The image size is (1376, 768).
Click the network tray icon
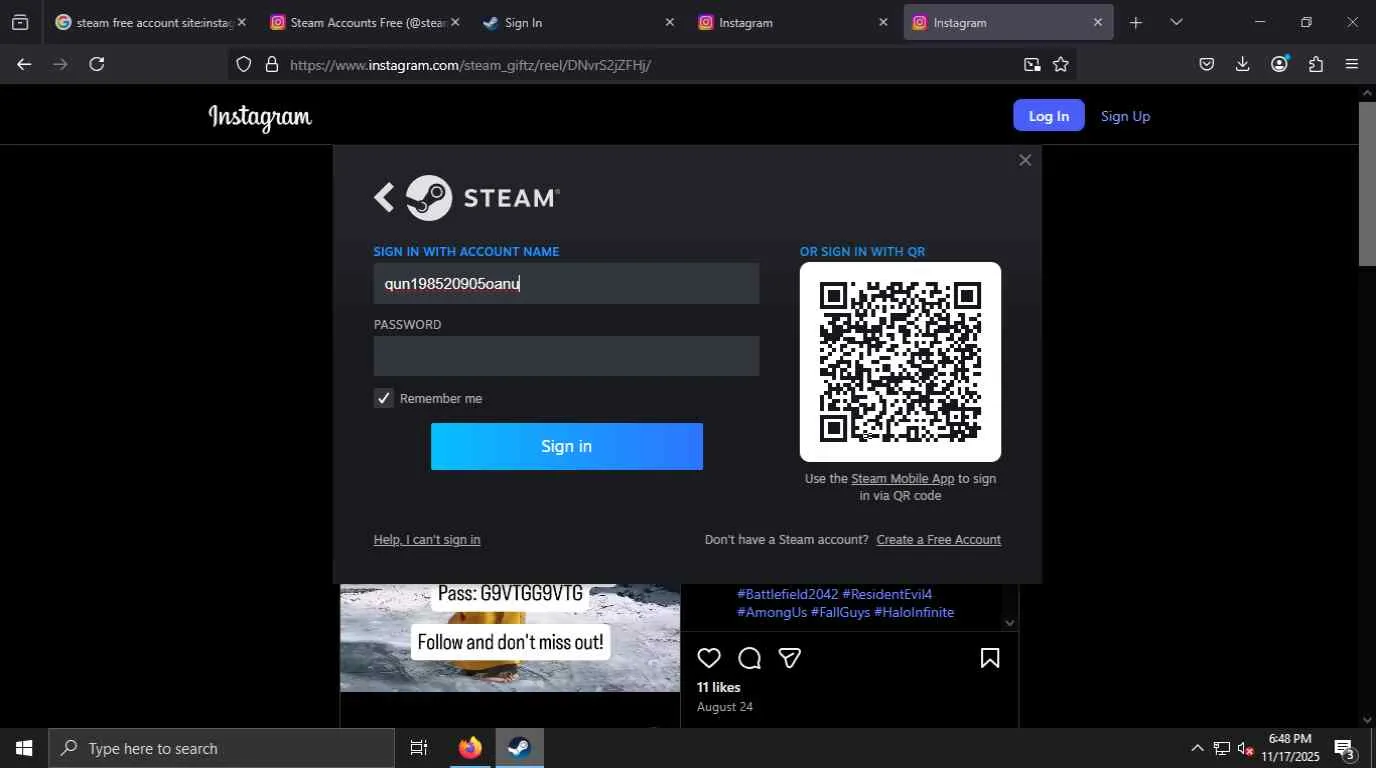tap(1222, 748)
